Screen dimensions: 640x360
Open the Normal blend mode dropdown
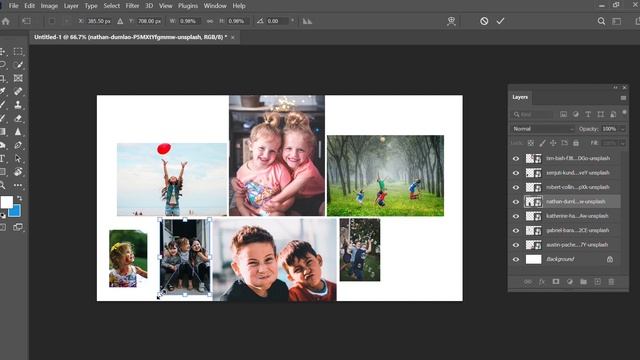click(543, 129)
